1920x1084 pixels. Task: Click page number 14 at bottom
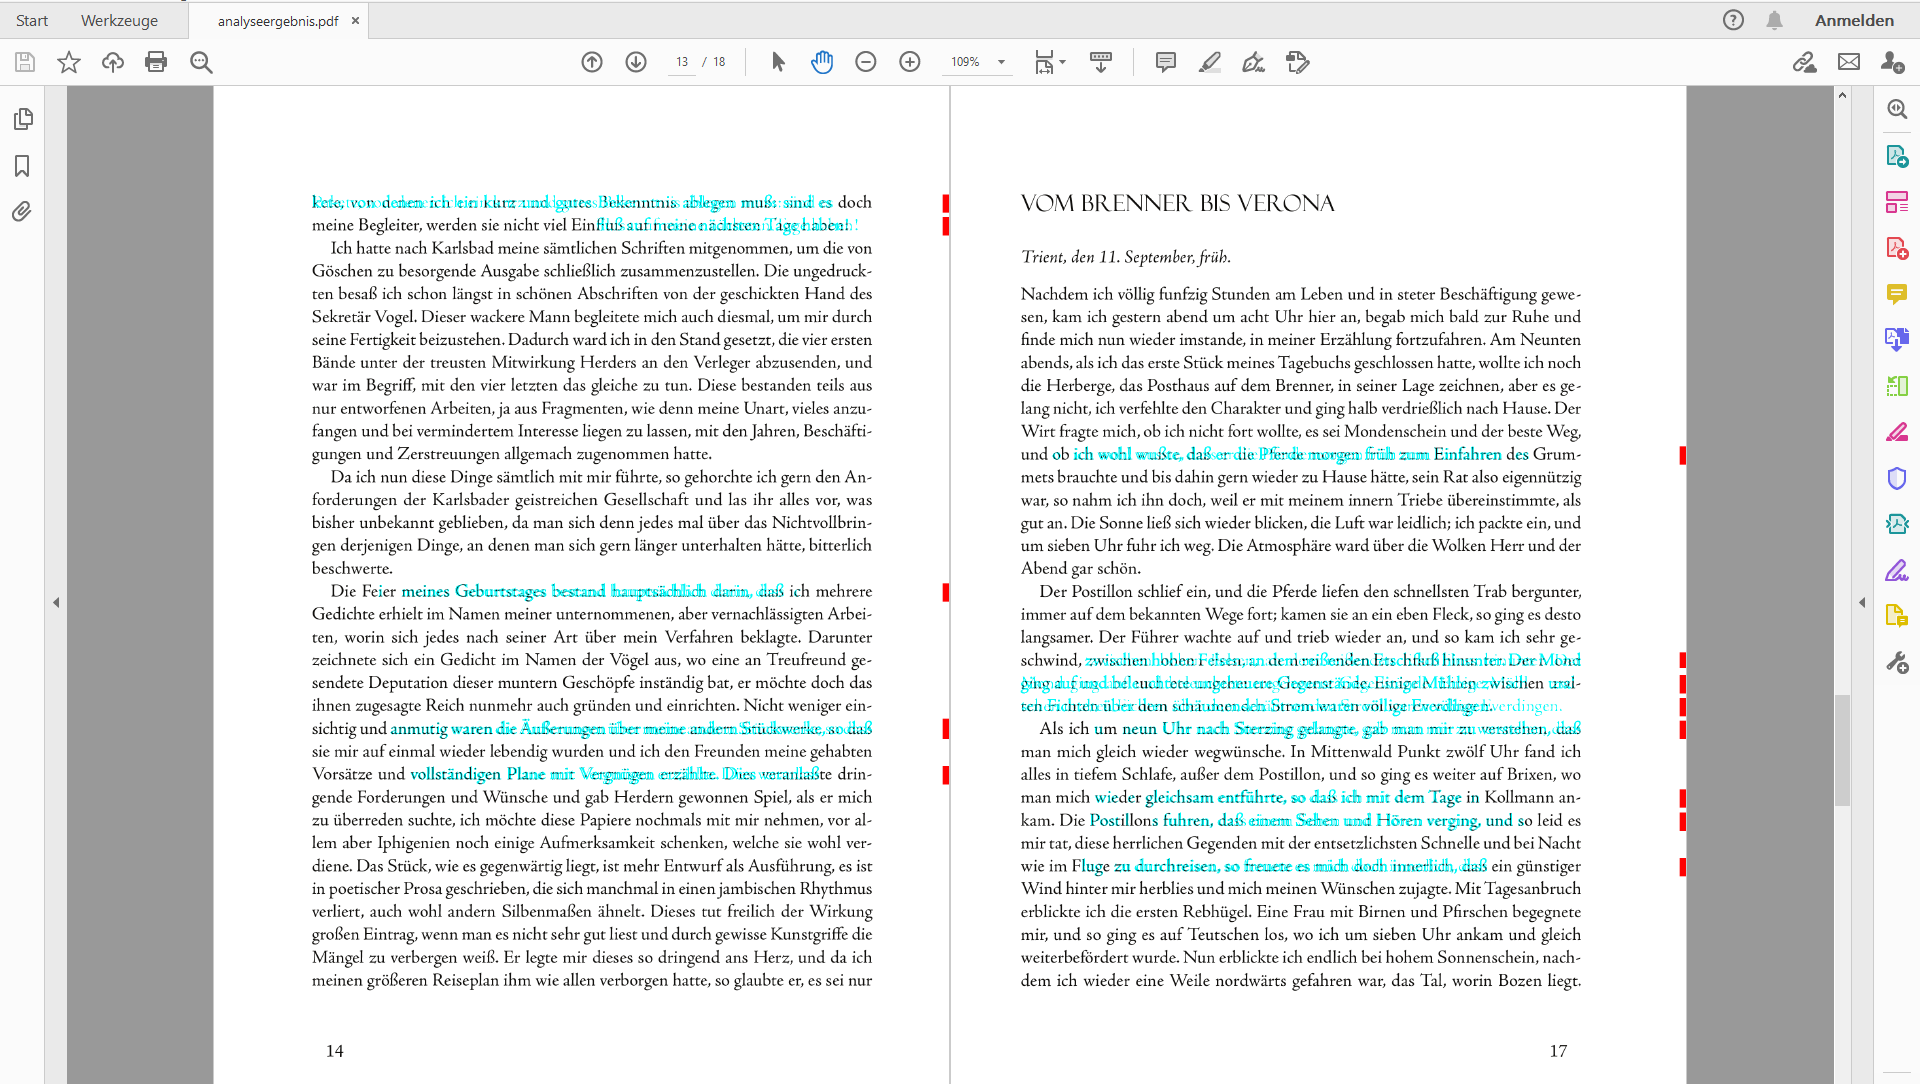tap(335, 1051)
